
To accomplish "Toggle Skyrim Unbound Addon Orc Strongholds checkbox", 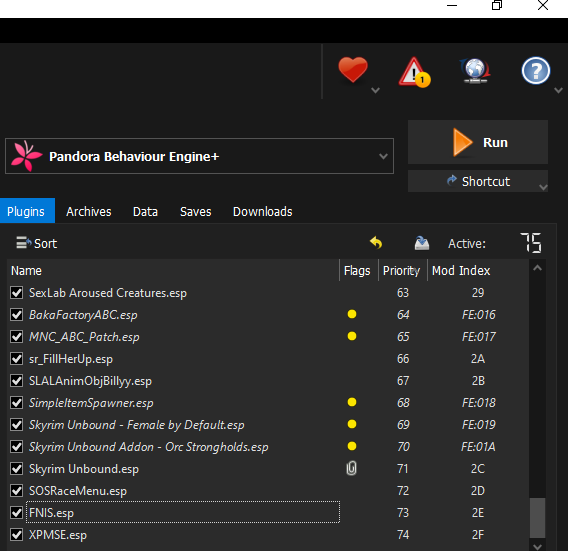I will [17, 447].
